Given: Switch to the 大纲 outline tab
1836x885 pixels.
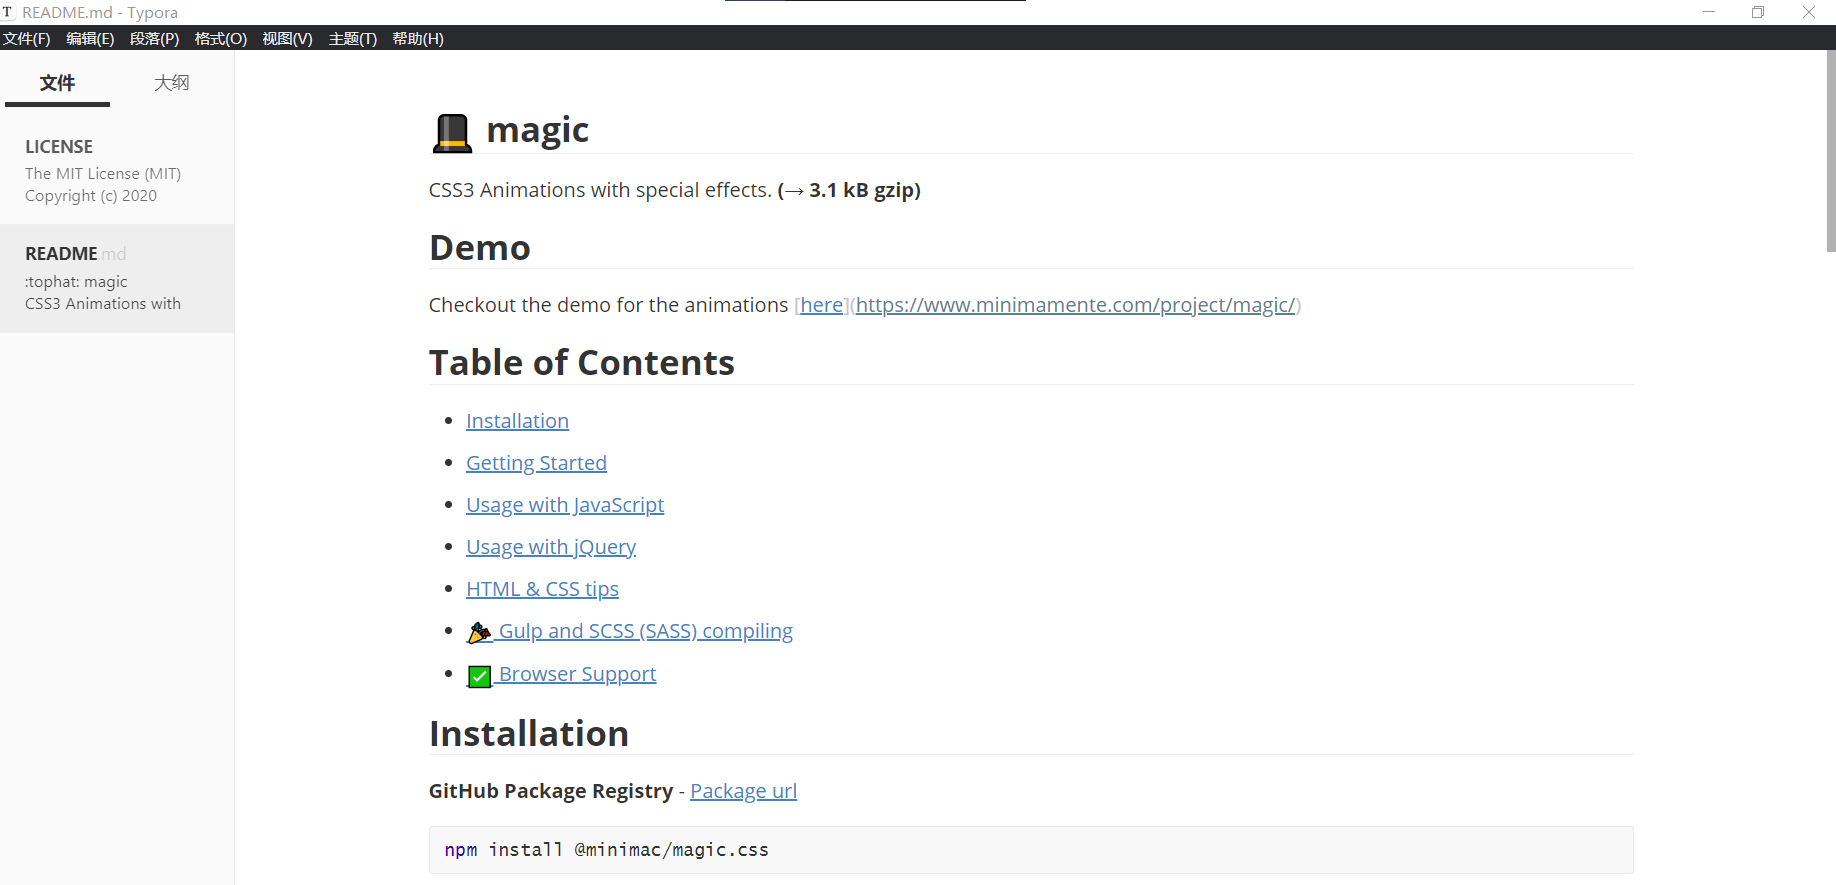Looking at the screenshot, I should coord(171,83).
